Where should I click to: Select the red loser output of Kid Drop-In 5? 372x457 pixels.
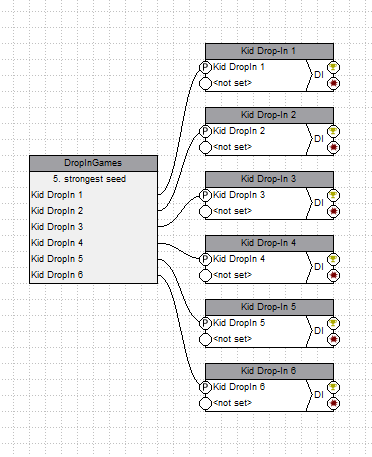[333, 339]
